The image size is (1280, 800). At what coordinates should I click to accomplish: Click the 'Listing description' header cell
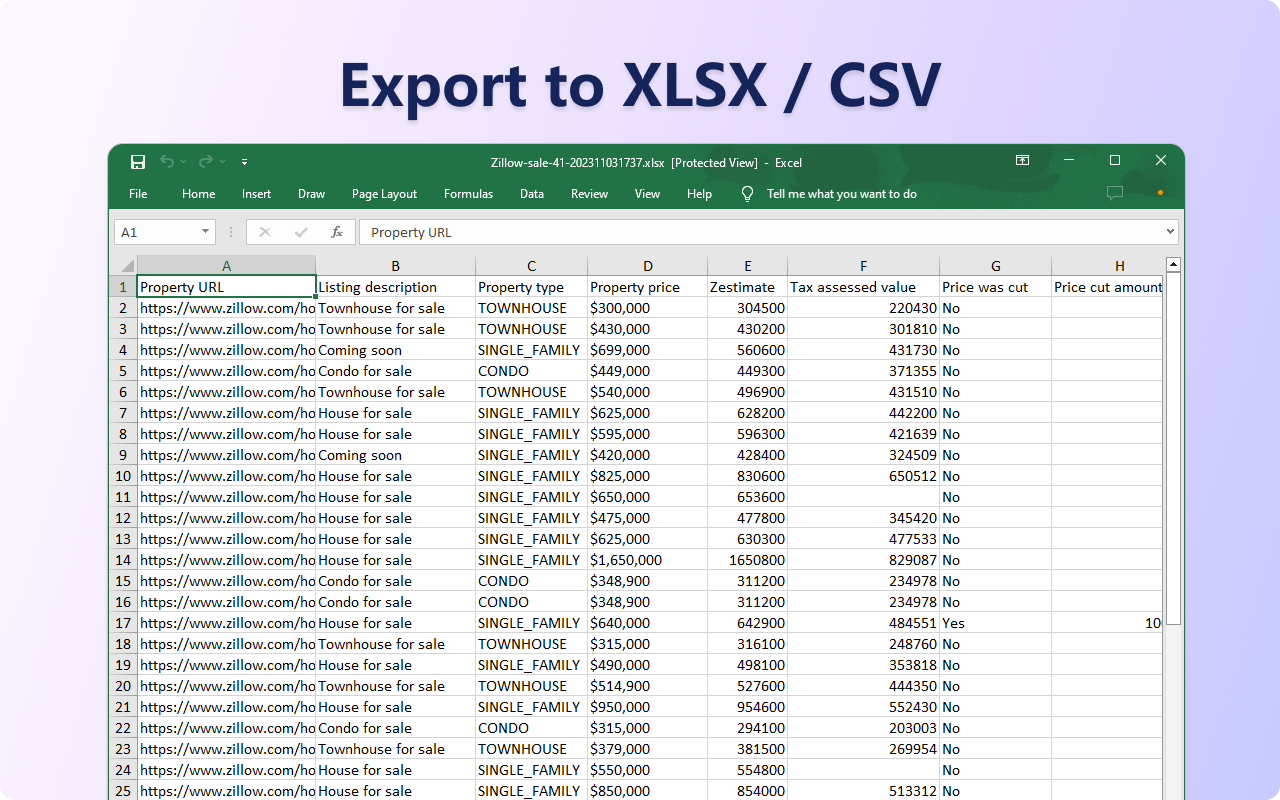click(396, 287)
